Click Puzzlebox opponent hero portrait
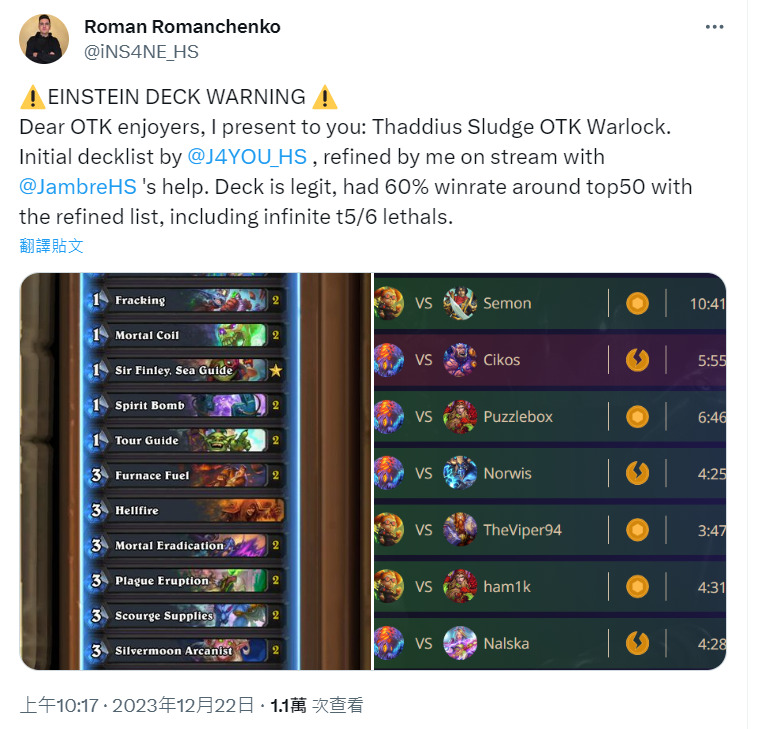The width and height of the screenshot is (764, 729). click(459, 417)
